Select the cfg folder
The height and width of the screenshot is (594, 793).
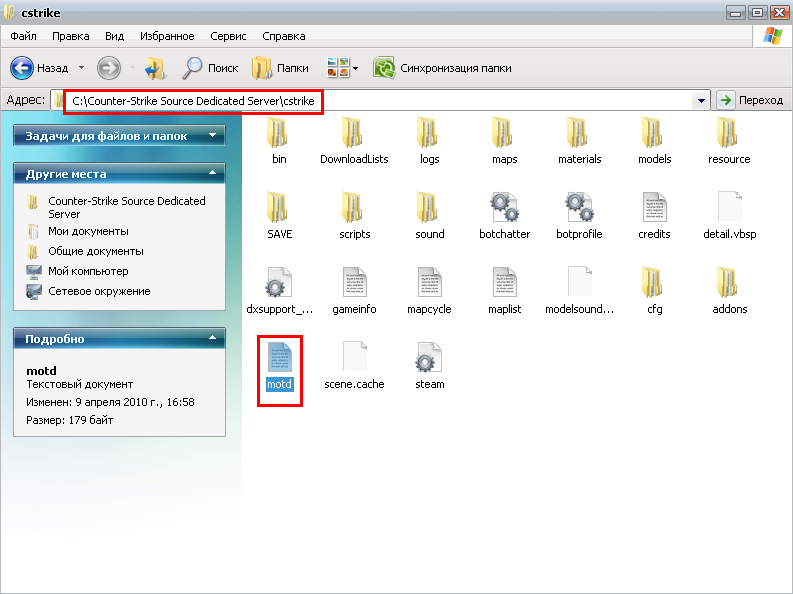(654, 290)
